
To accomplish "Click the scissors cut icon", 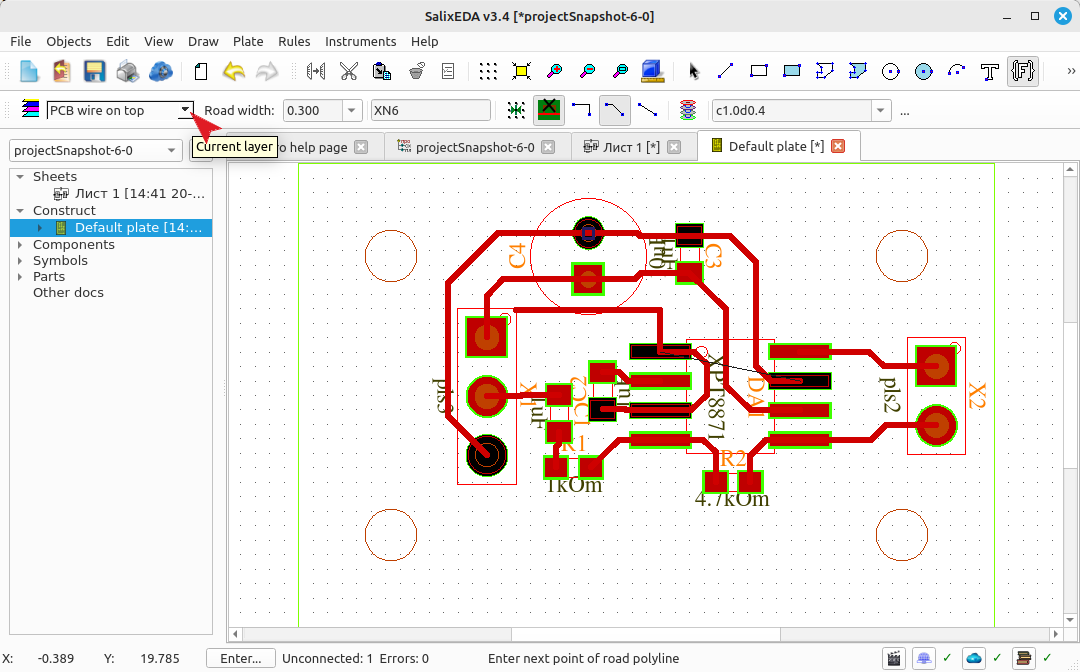I will point(349,71).
